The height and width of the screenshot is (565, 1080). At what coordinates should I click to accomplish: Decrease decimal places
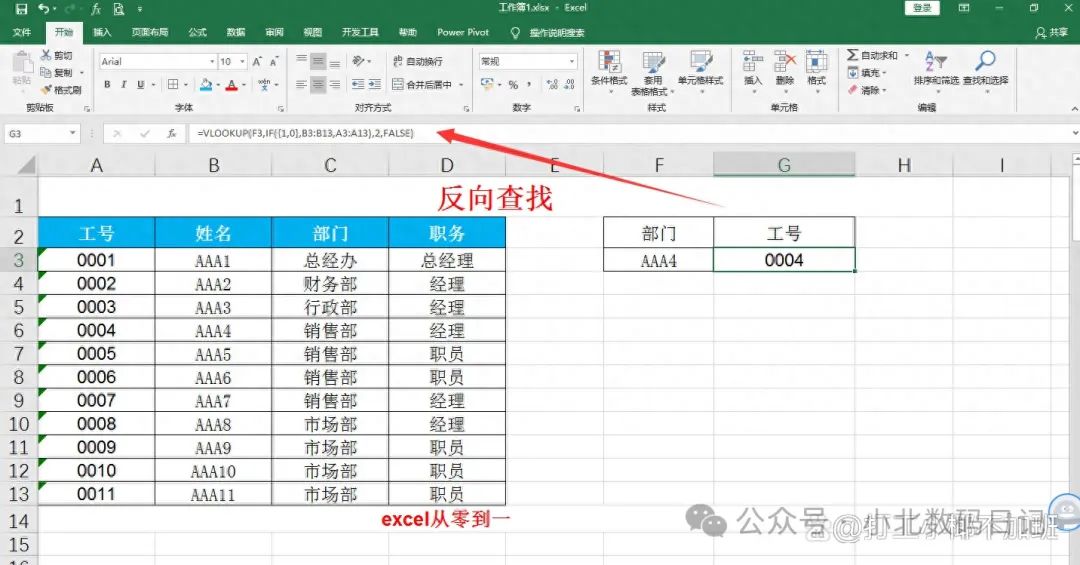click(x=569, y=84)
